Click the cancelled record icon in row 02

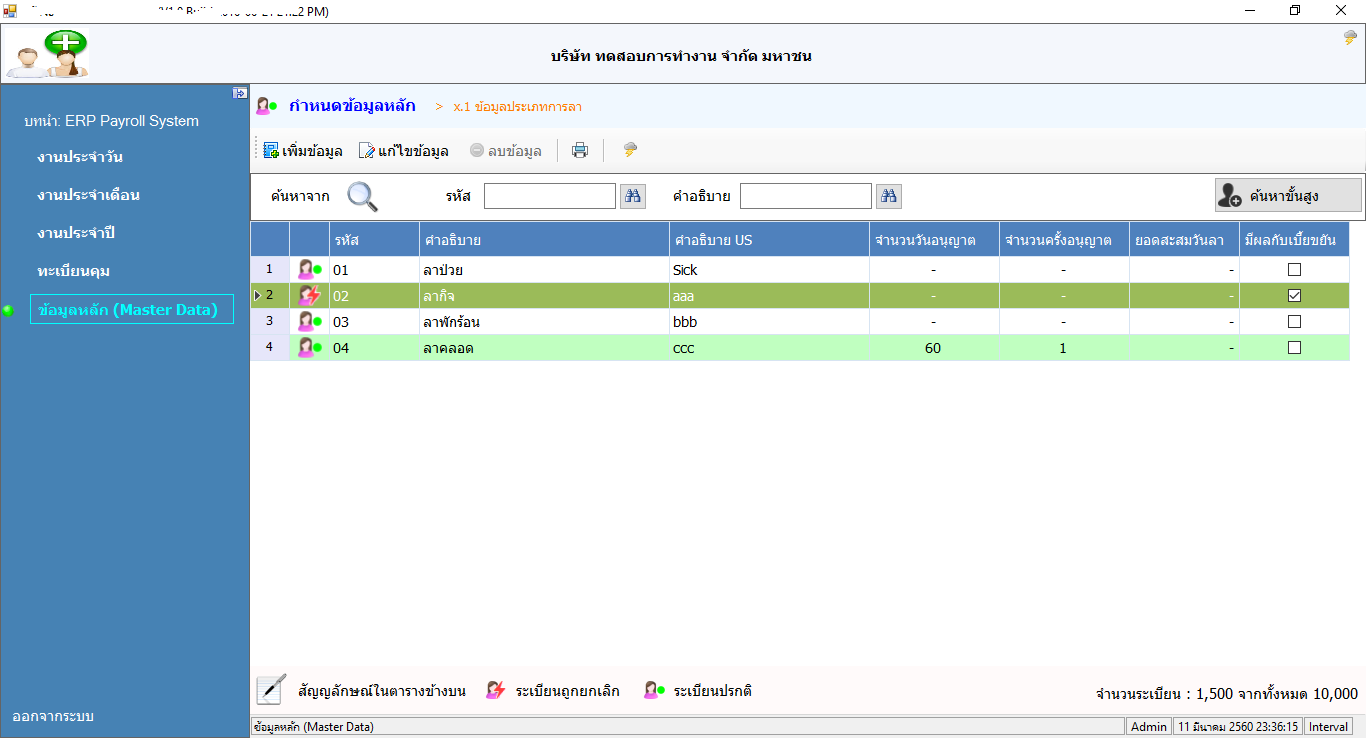click(x=309, y=296)
